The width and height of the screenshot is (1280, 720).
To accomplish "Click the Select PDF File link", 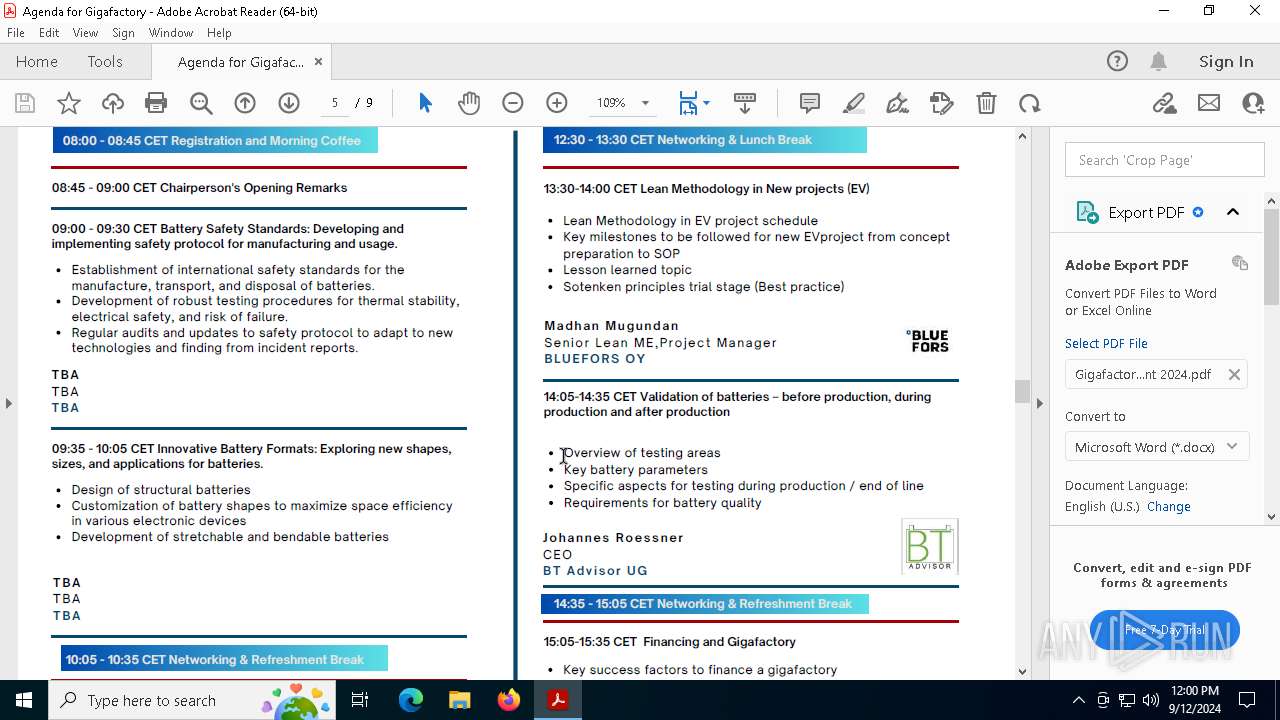I will [1106, 343].
